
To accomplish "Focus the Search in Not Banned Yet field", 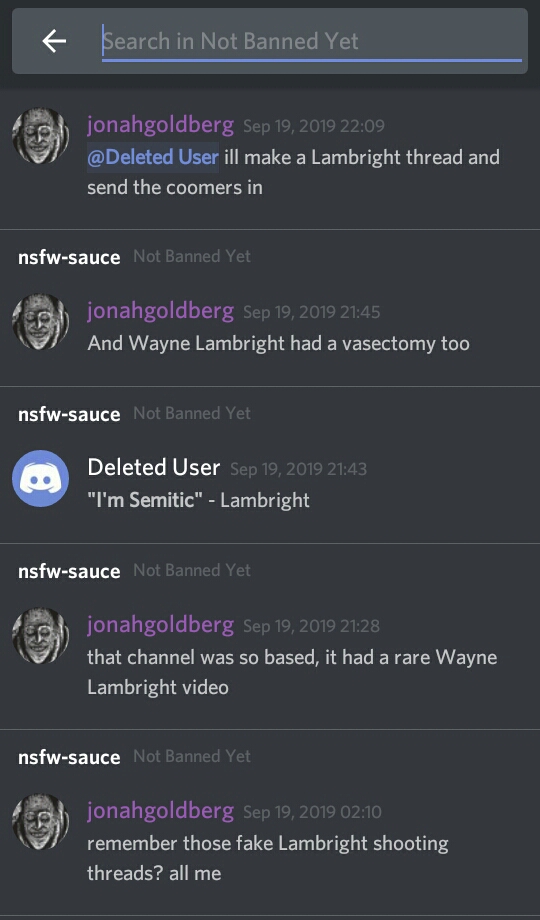I will (x=312, y=41).
